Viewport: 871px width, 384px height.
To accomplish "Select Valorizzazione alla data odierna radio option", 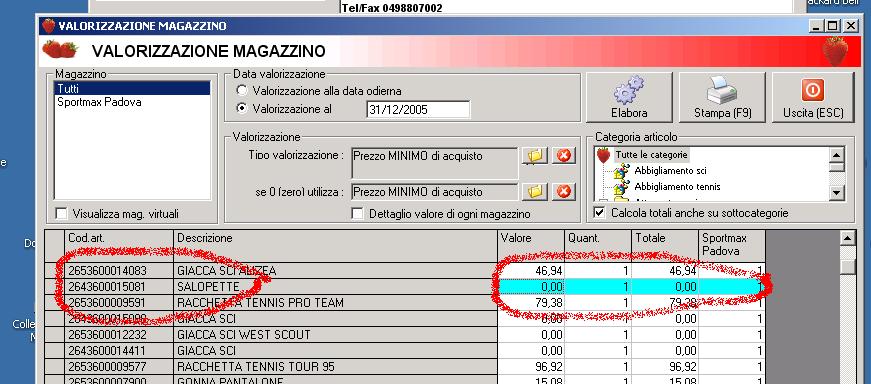I will (x=242, y=90).
